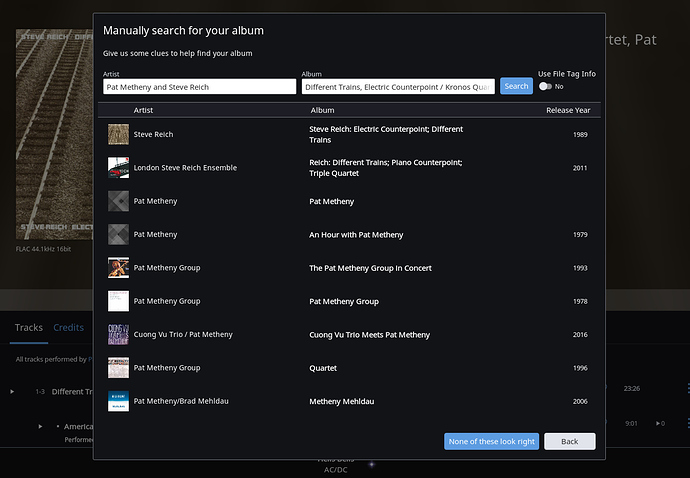Image resolution: width=690 pixels, height=478 pixels.
Task: Play America track arrow in background
Action: point(40,426)
